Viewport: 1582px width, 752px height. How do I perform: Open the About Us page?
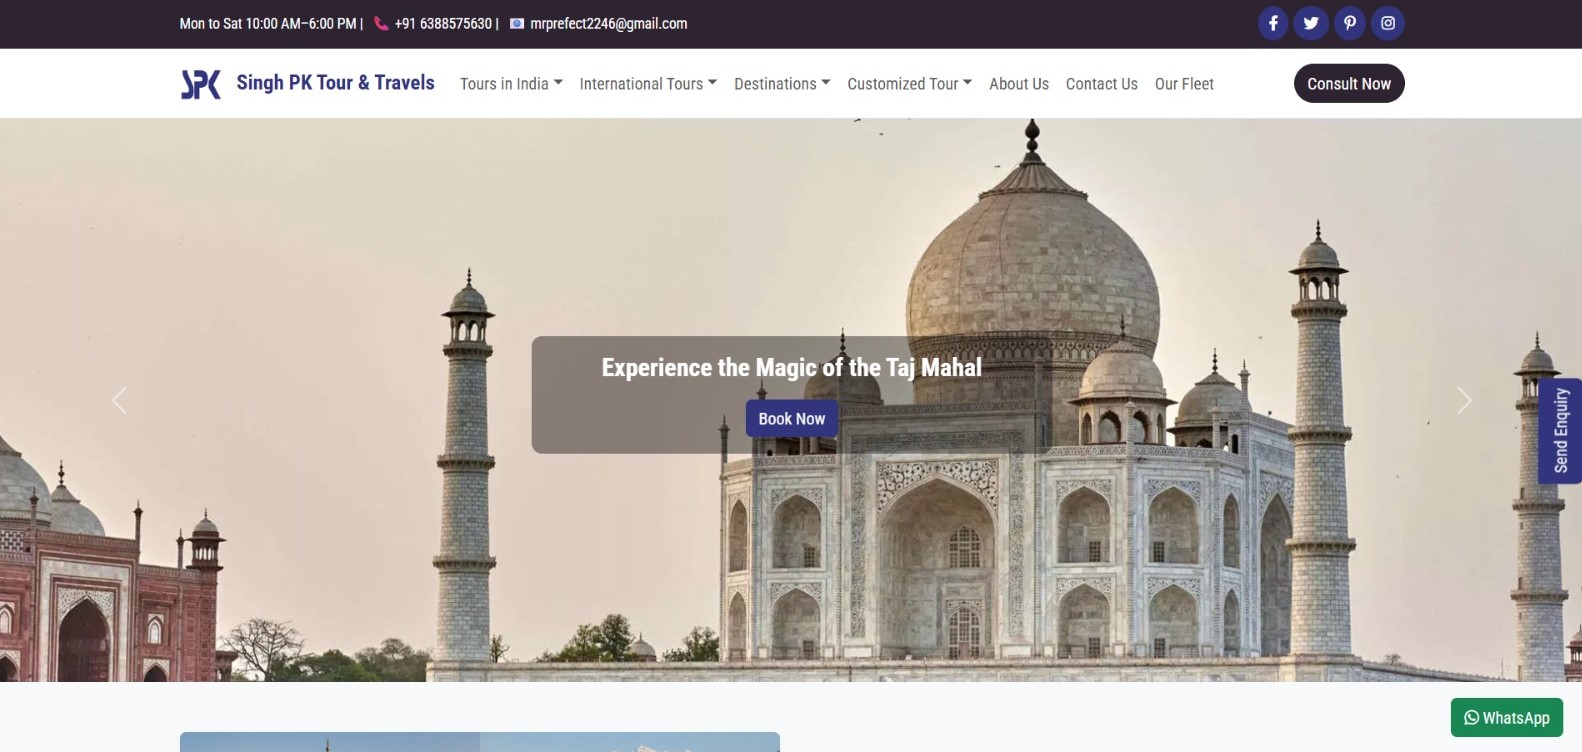1019,84
